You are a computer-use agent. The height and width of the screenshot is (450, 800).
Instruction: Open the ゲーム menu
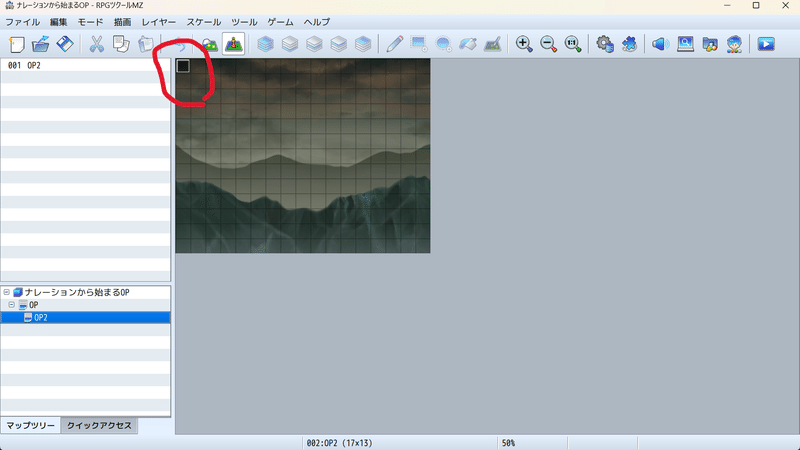coord(281,22)
